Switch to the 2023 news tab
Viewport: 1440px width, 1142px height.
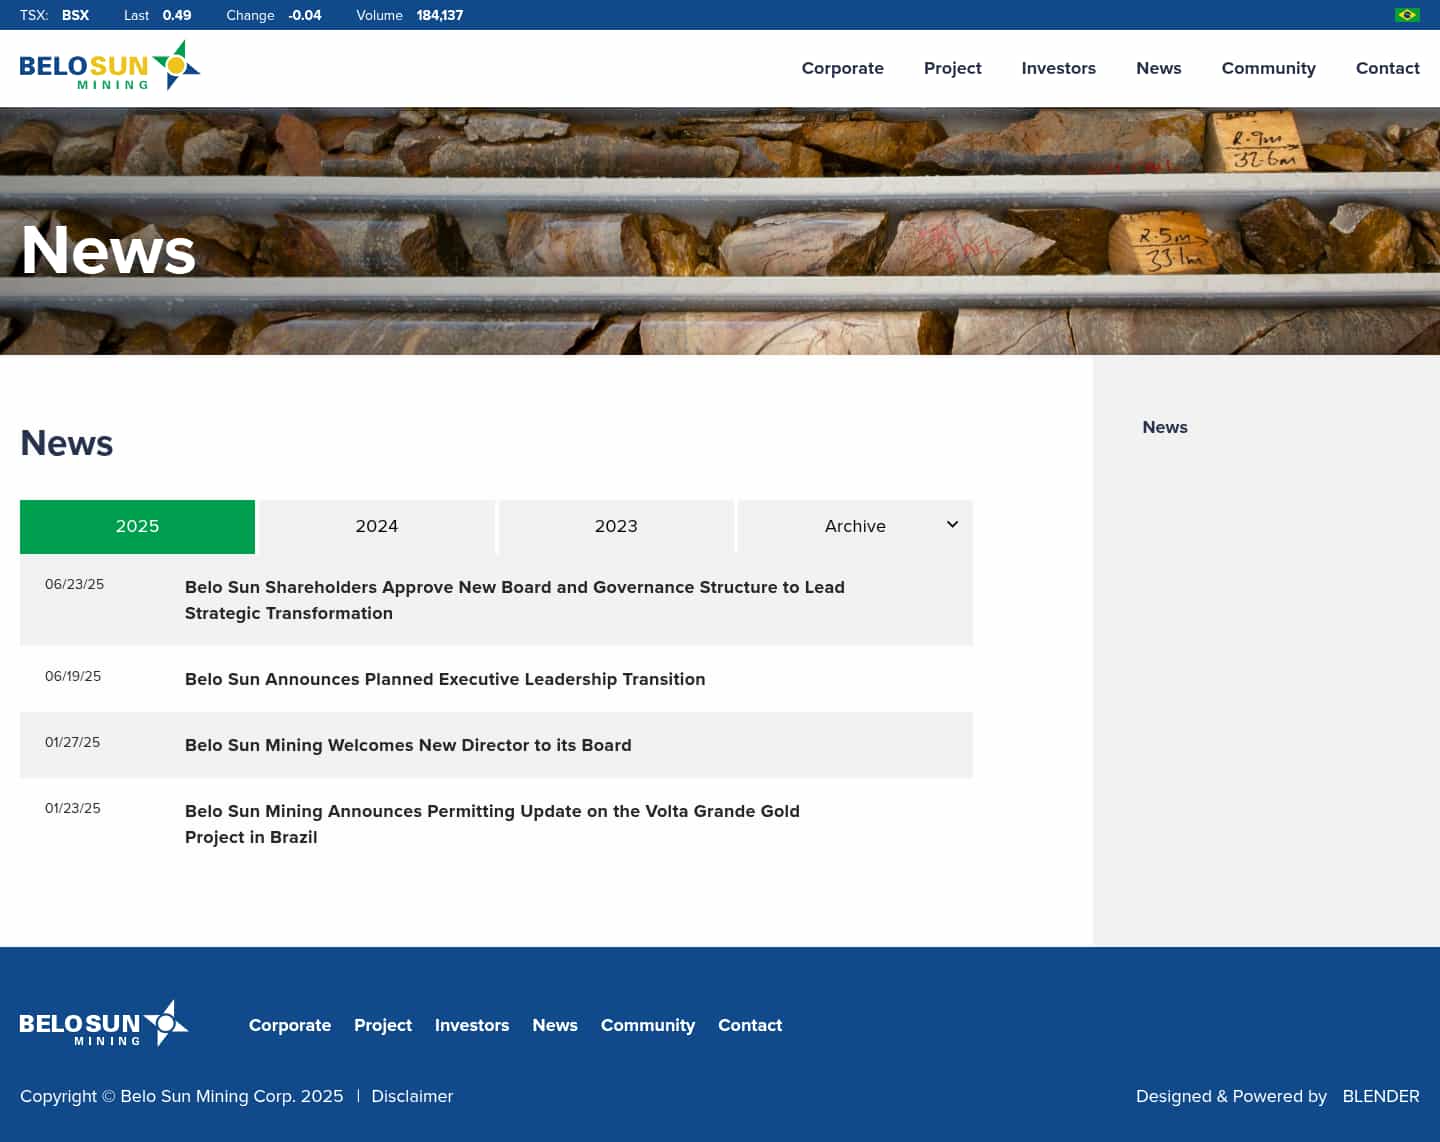[616, 526]
